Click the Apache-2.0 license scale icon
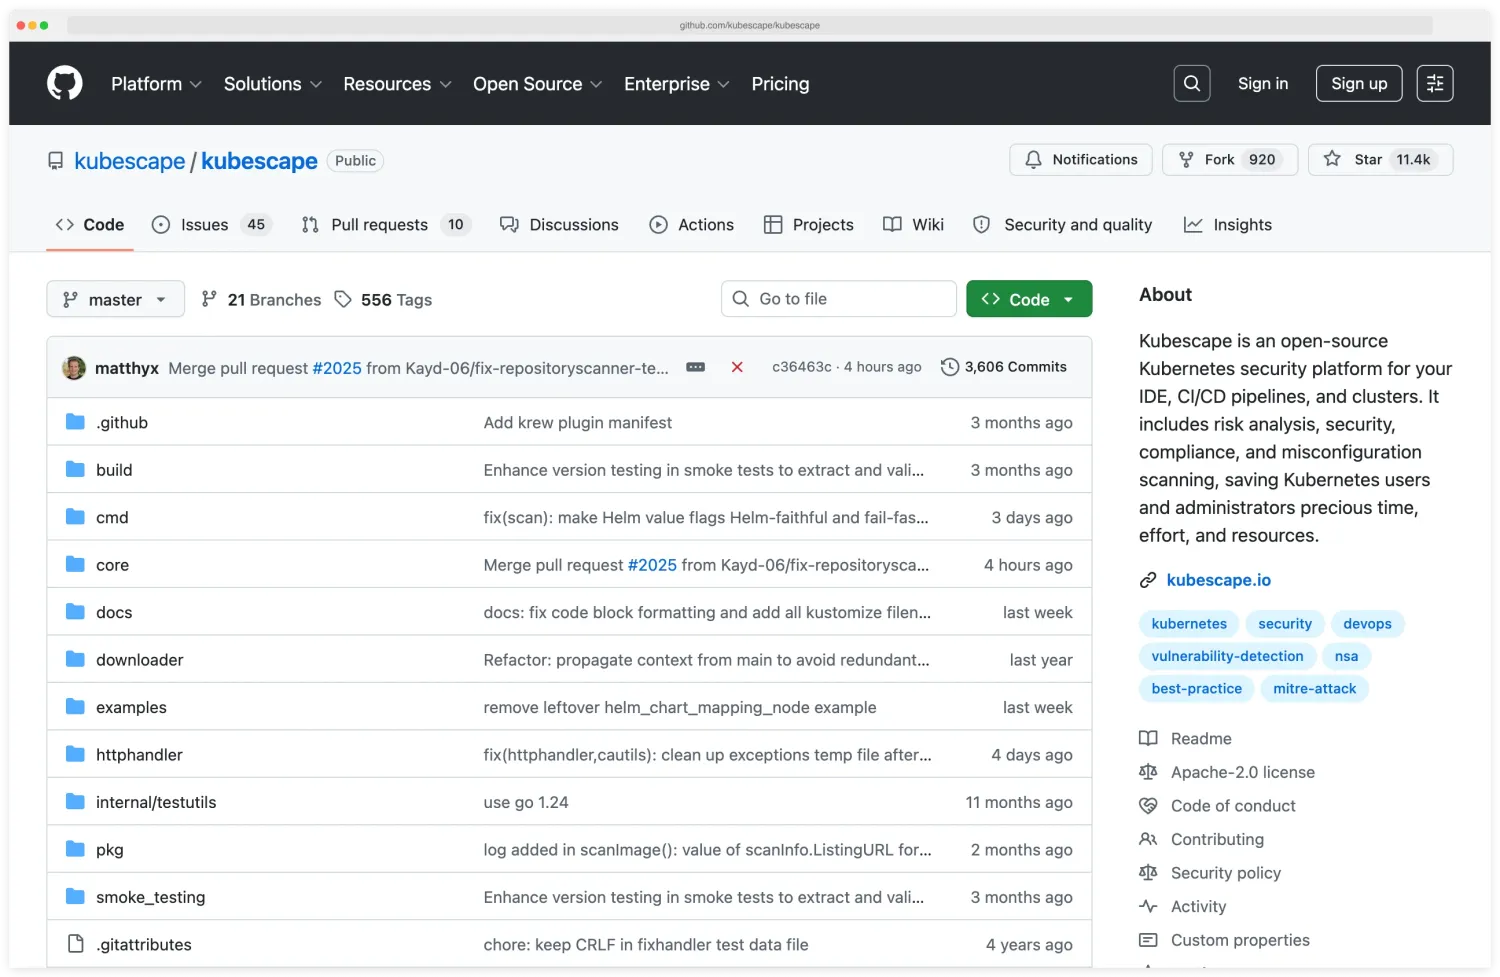 (1148, 772)
